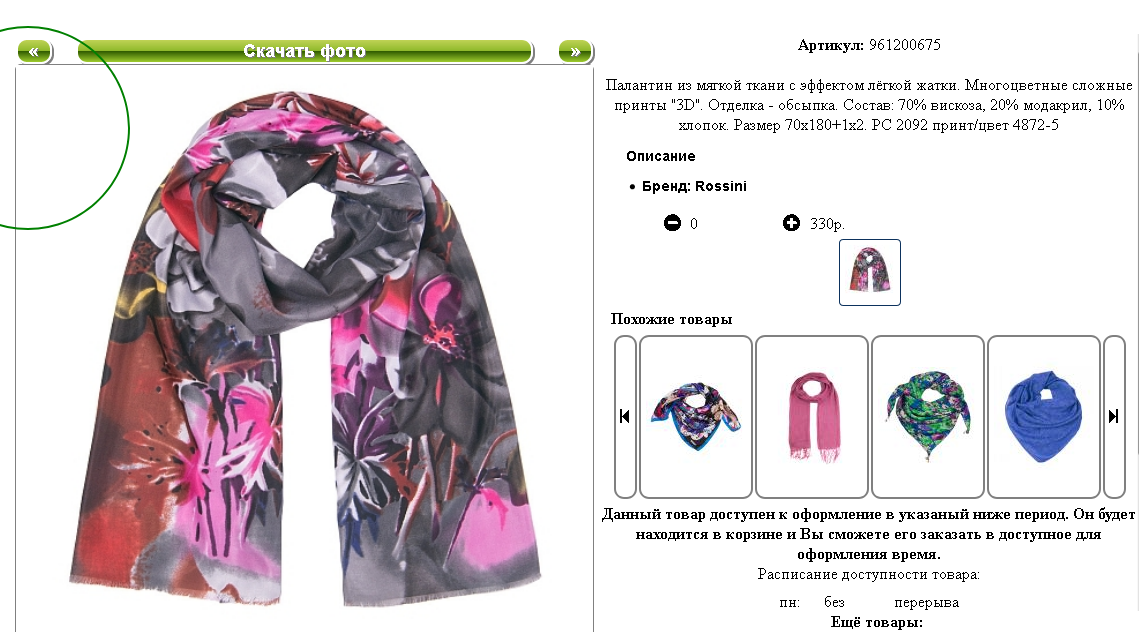Click the plus quantity icon
The image size is (1139, 632).
pos(791,223)
